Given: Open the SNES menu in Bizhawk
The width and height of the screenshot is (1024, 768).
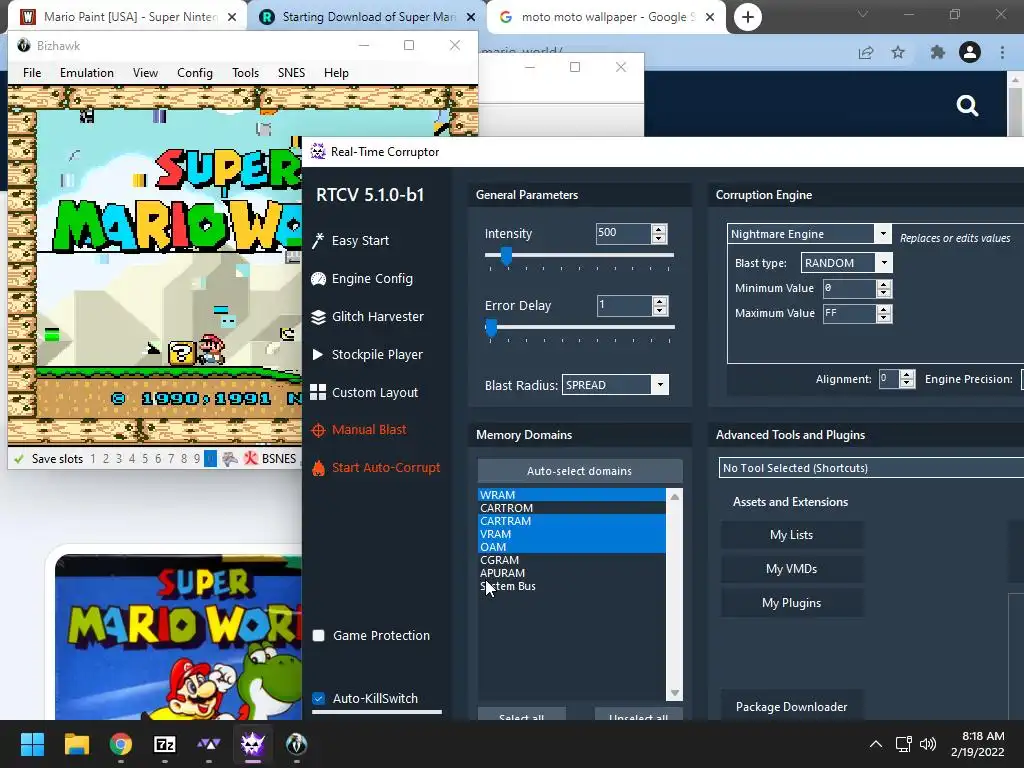Looking at the screenshot, I should (291, 72).
